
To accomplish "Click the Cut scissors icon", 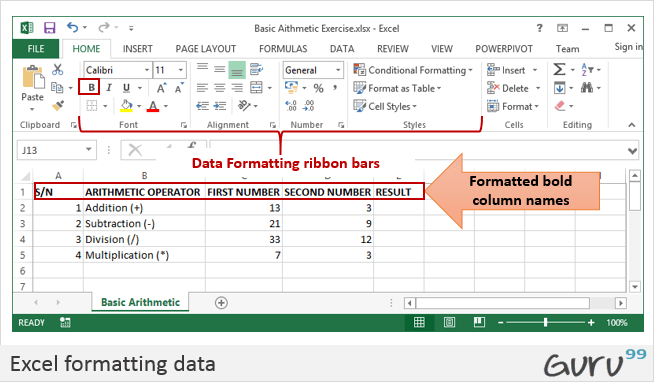I will pos(58,69).
